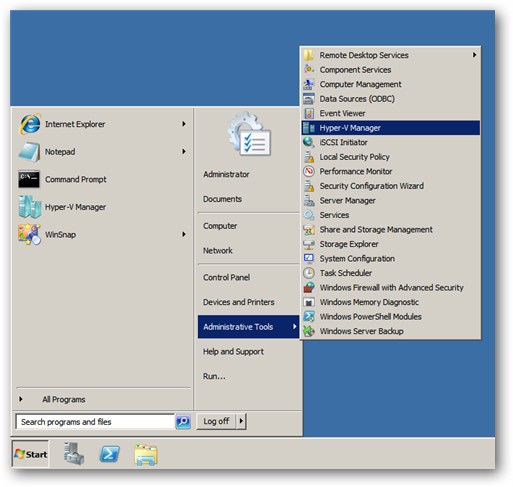The image size is (513, 487).
Task: Click the Storage Explorer icon
Action: [309, 244]
